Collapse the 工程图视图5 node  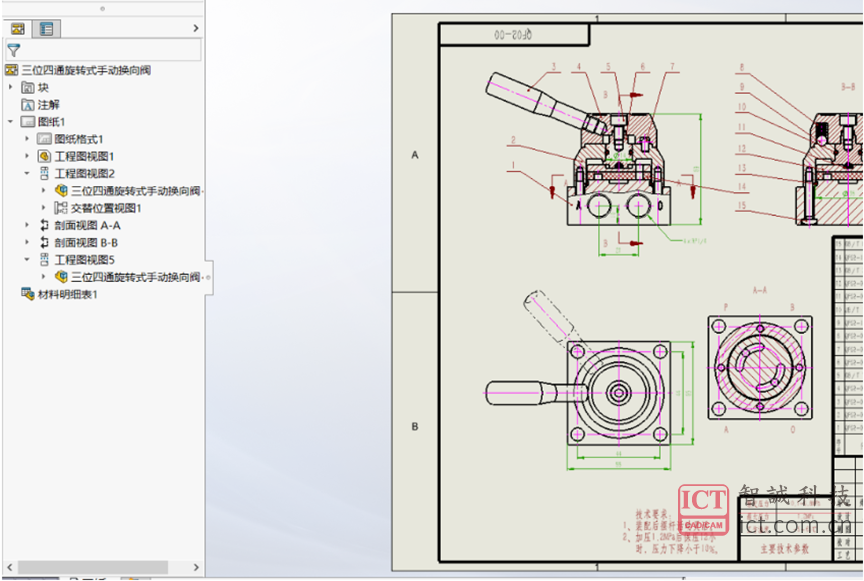click(27, 259)
